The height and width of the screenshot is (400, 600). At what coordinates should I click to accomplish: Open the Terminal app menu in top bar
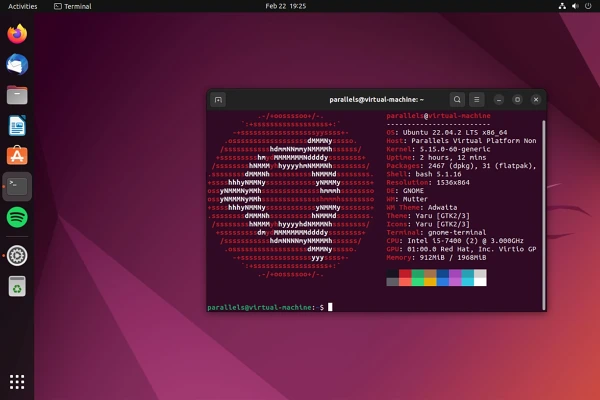coord(73,6)
